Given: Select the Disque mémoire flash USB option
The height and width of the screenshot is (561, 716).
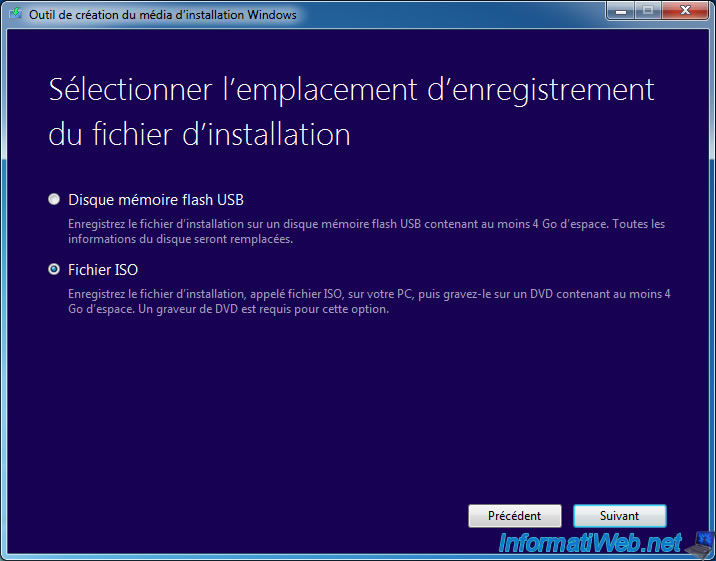Looking at the screenshot, I should point(54,199).
